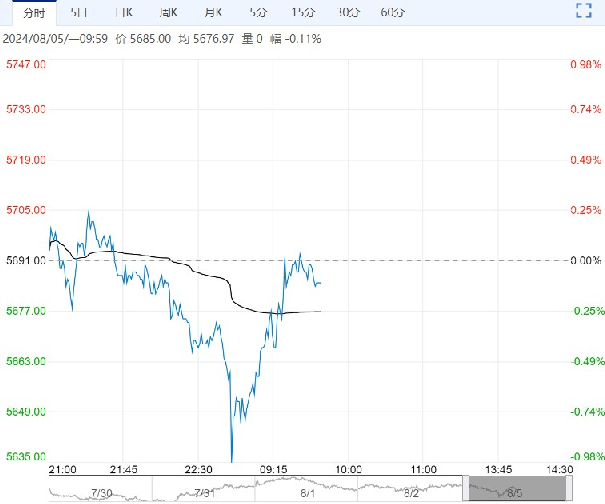Screen dimensions: 605x504
Task: Click the blue price line's lowest trough
Action: (x=231, y=461)
